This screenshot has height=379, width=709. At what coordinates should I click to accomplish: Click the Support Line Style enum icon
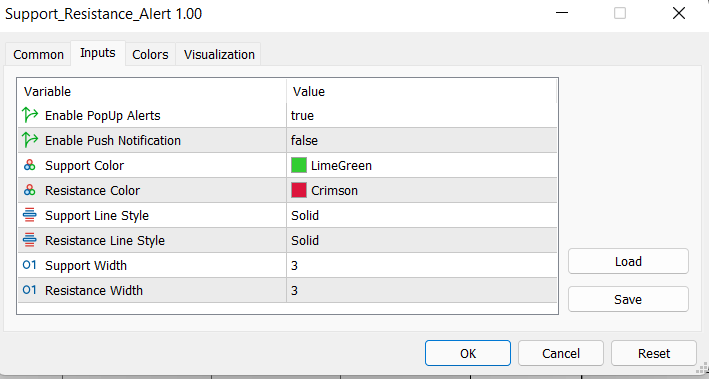[x=30, y=215]
